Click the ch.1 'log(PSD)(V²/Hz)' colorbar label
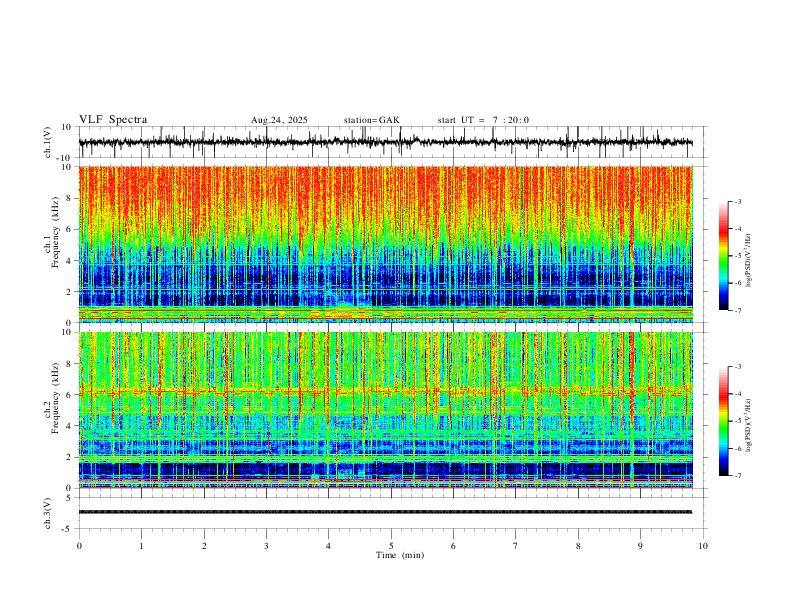 pyautogui.click(x=749, y=261)
